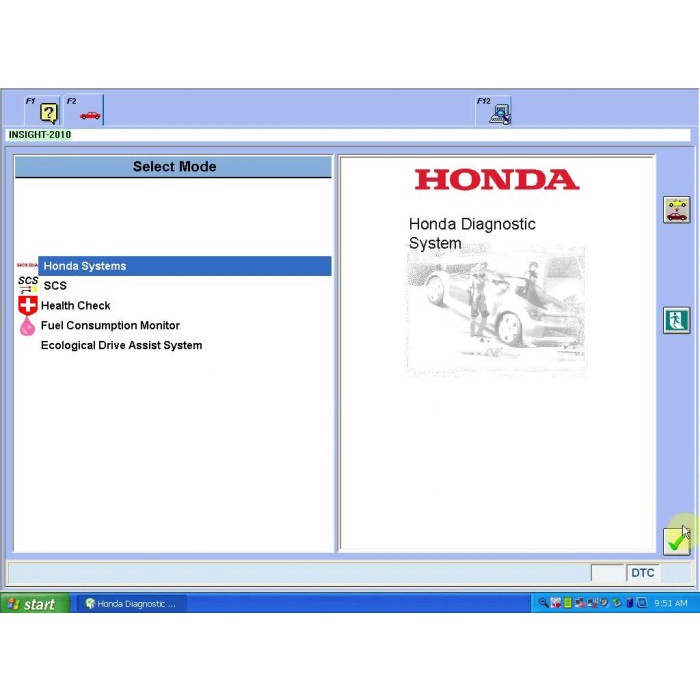700x700 pixels.
Task: Click the pink fuel drop icon
Action: 27,326
